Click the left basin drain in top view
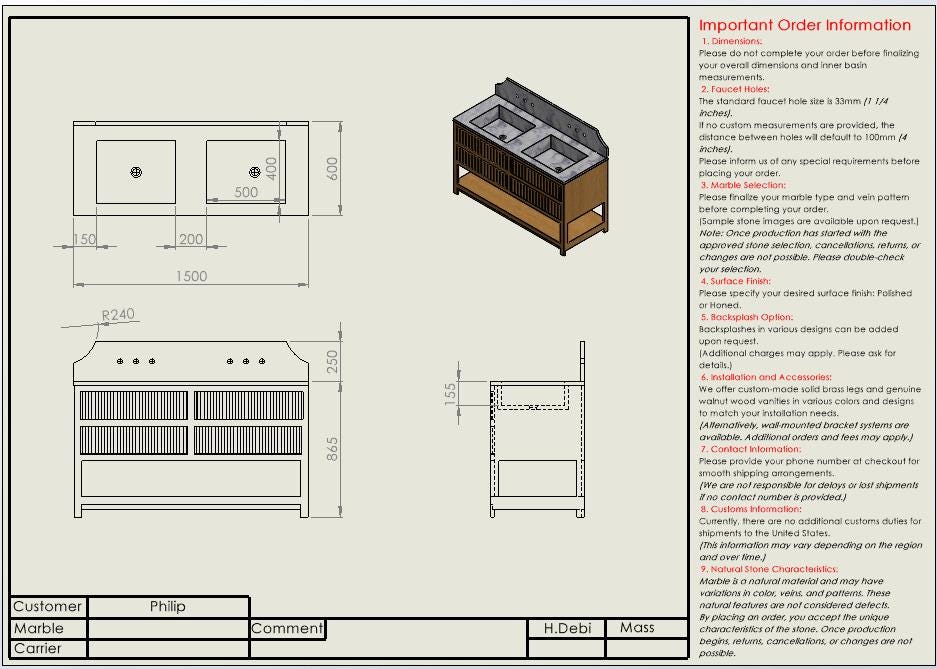 point(136,172)
